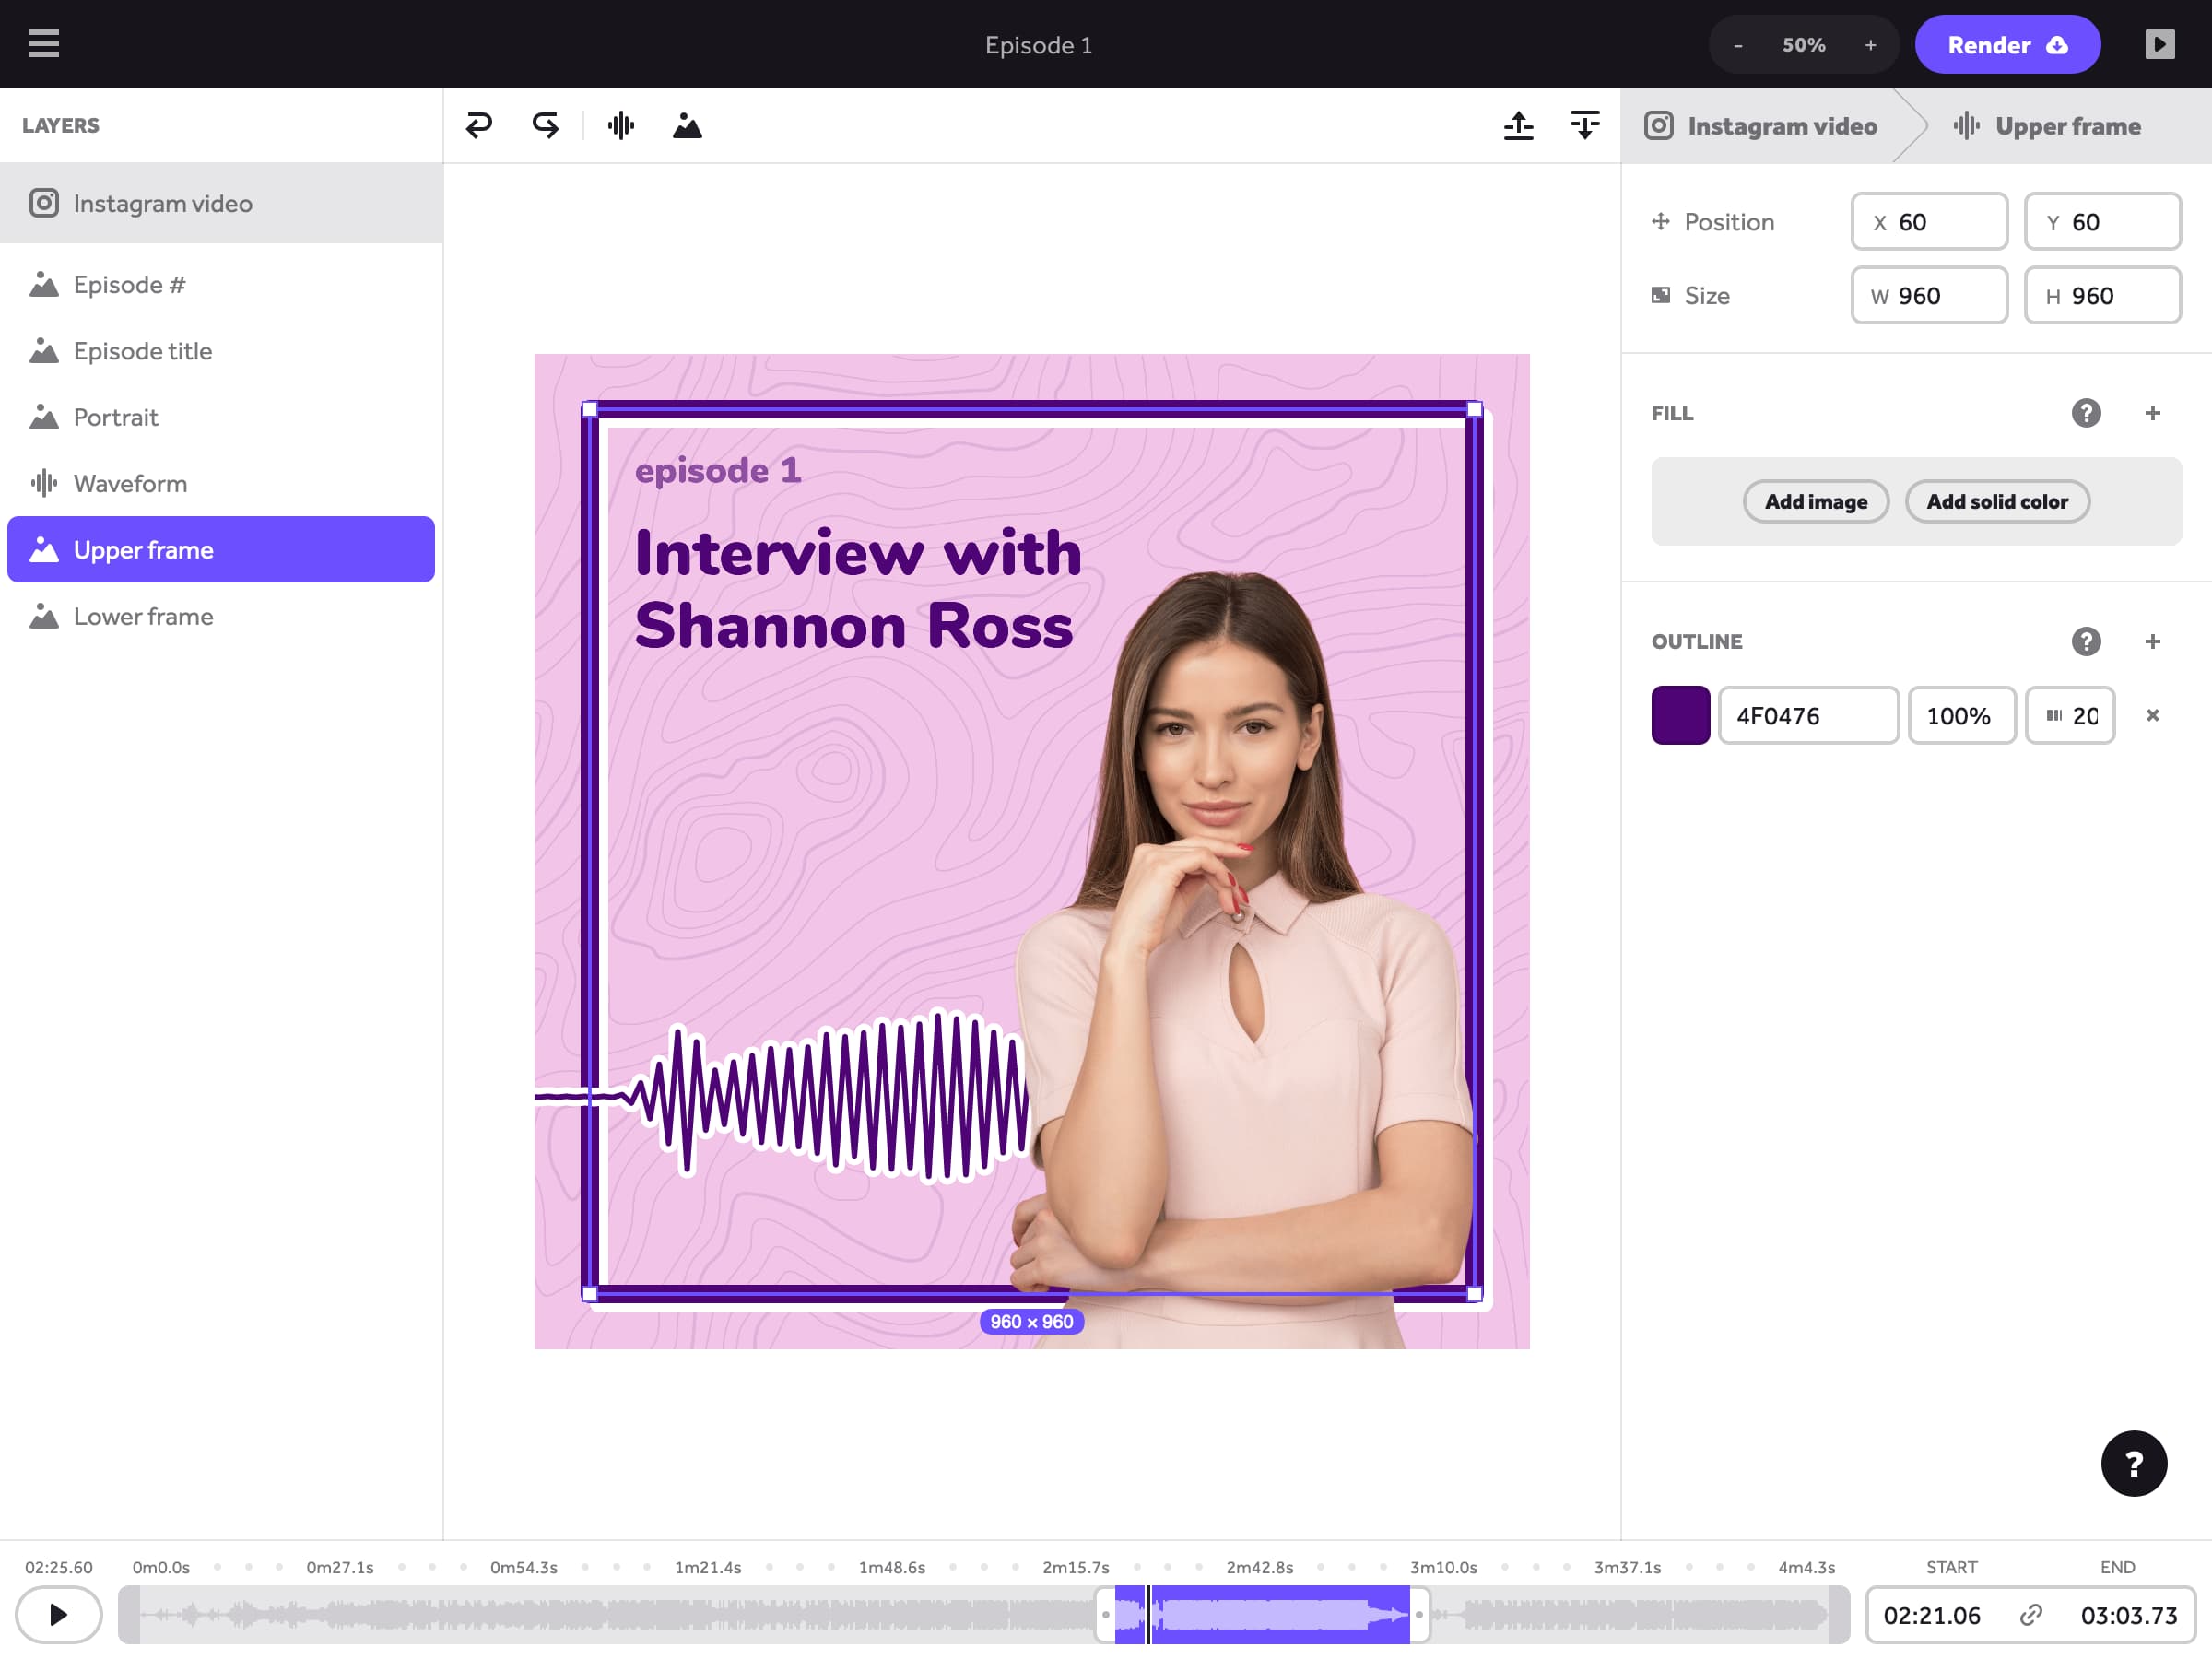Remove the outline with X icon
The height and width of the screenshot is (1659, 2212).
point(2152,715)
